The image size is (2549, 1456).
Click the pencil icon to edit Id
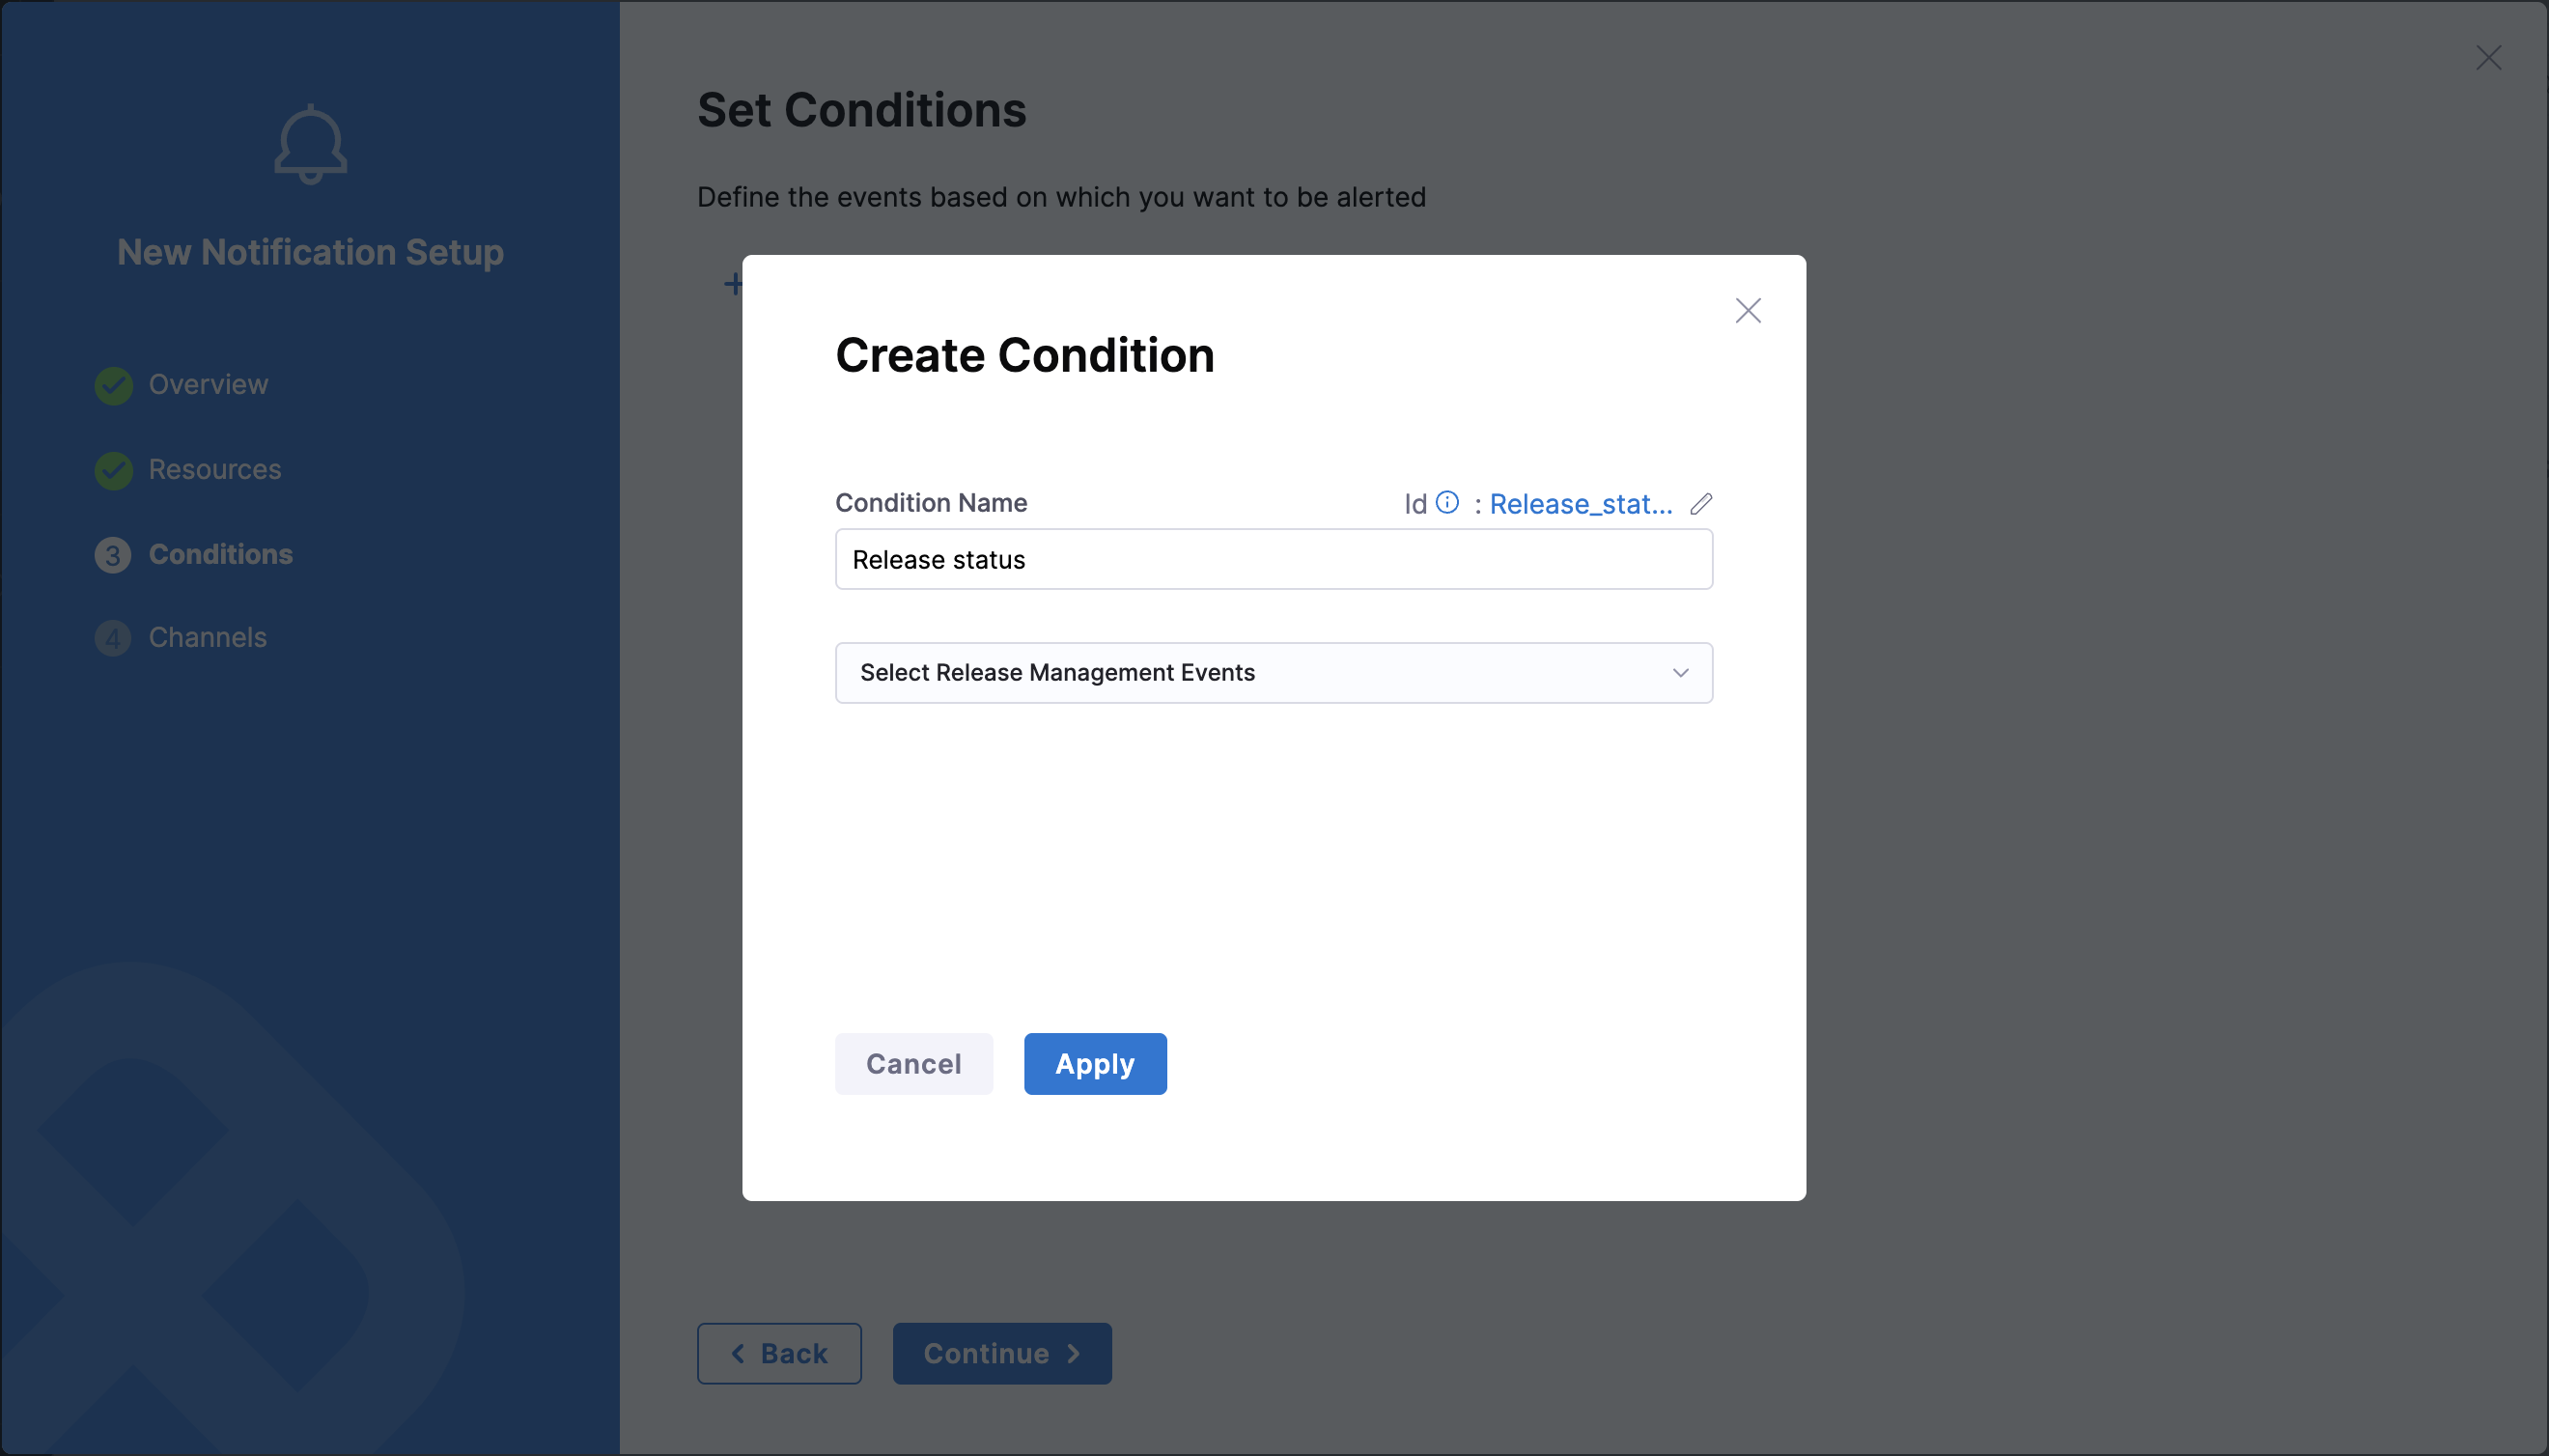coord(1701,503)
